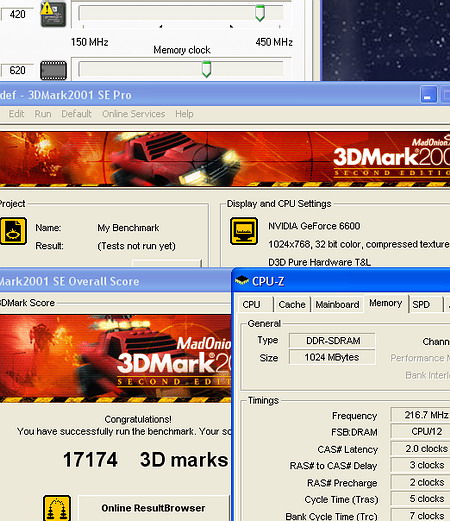
Task: Click the 17174 3D marks score text
Action: (145, 460)
